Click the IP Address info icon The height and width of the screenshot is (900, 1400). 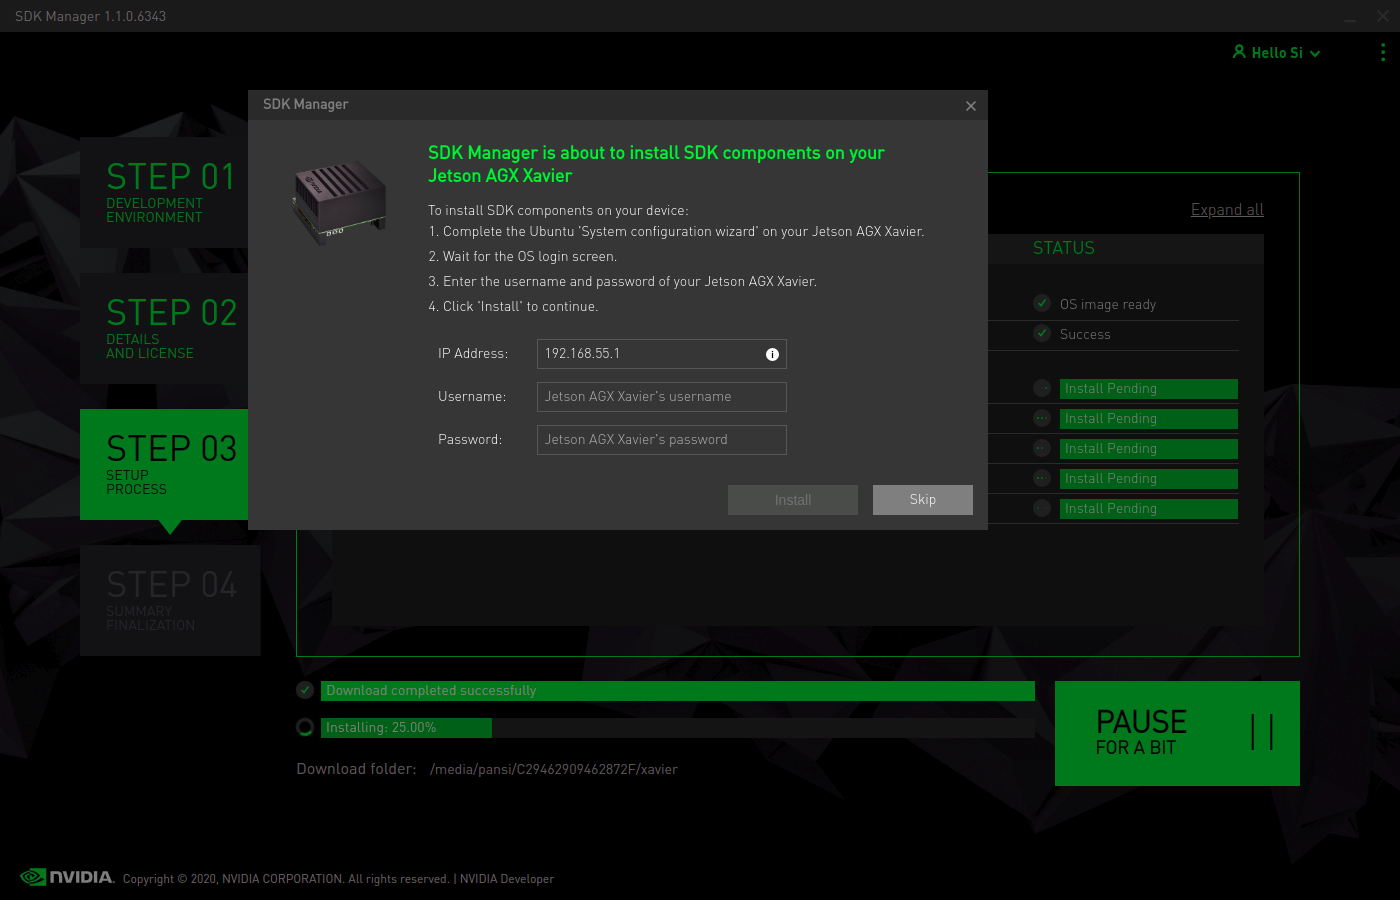(772, 354)
